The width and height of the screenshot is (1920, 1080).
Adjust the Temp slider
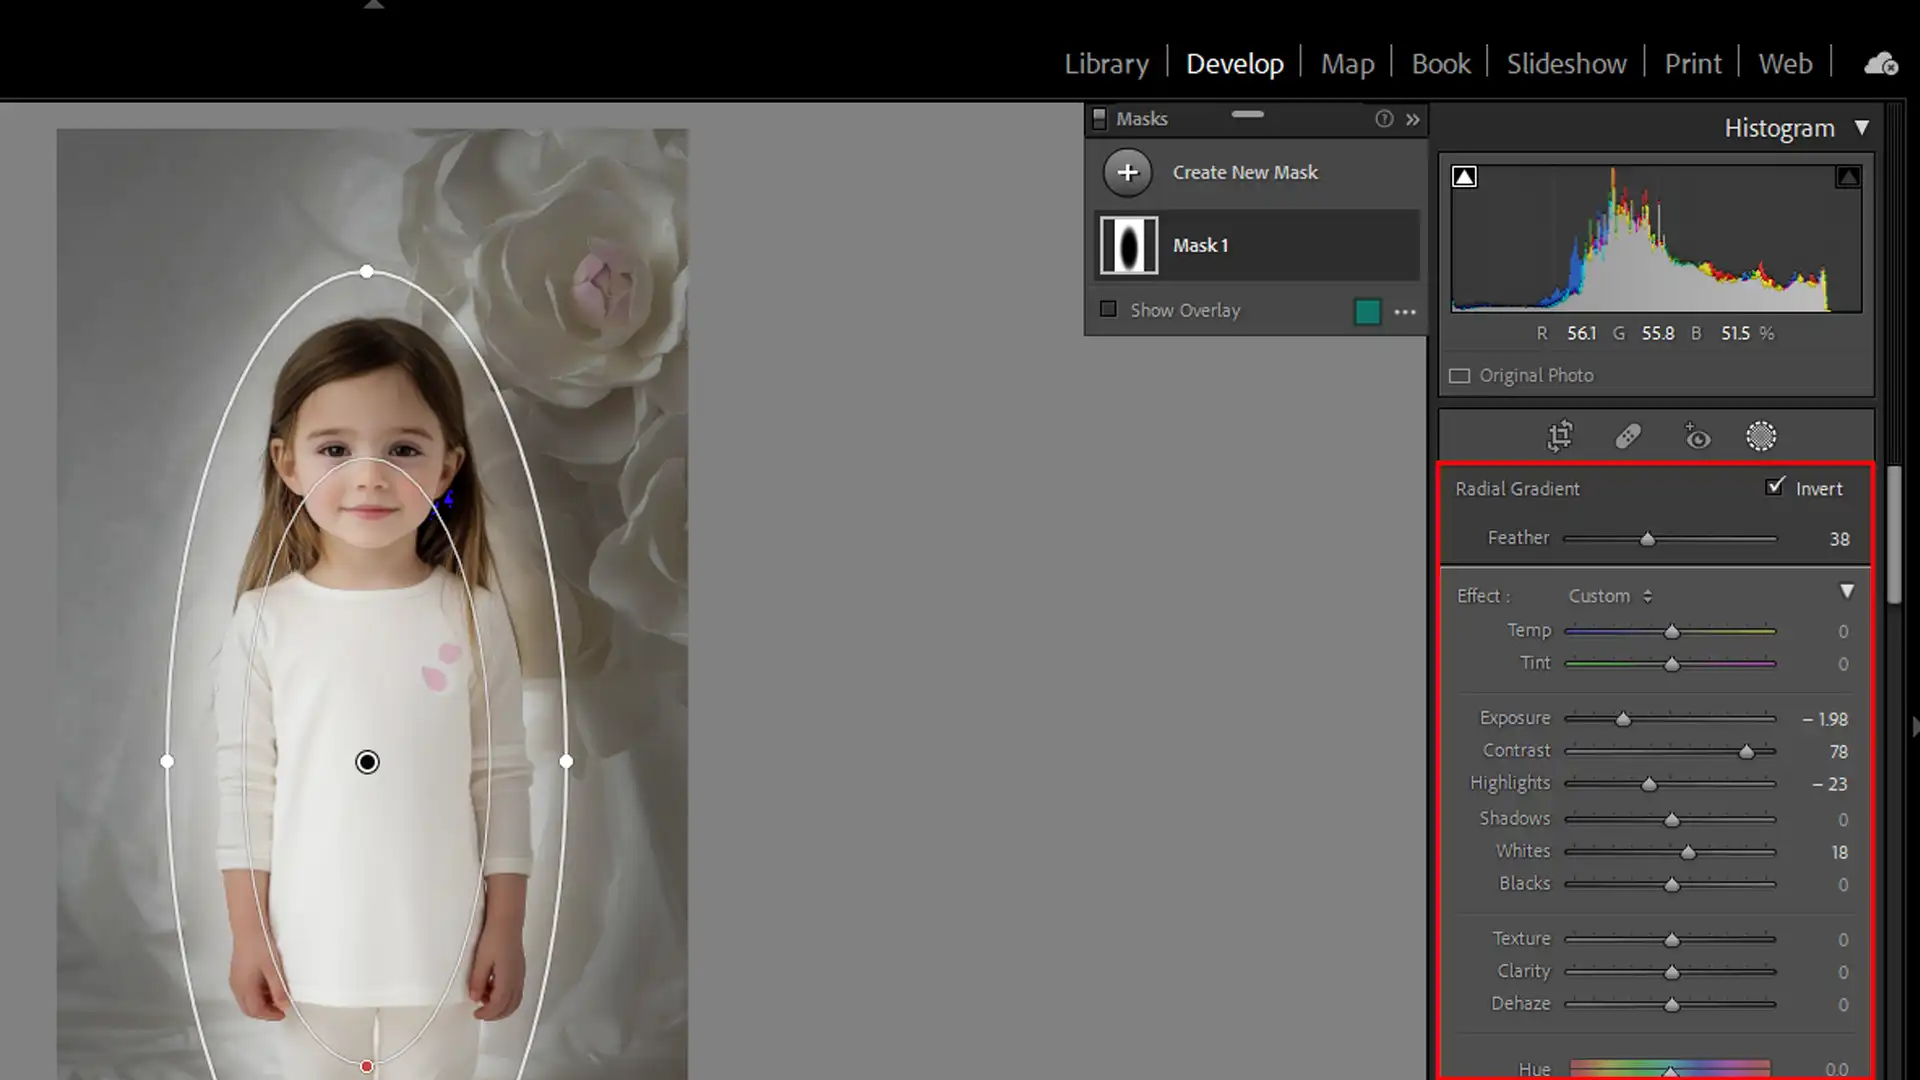[x=1670, y=631]
